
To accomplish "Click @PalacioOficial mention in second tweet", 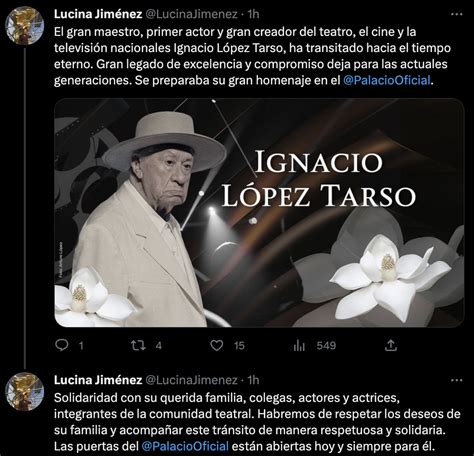I will point(185,446).
